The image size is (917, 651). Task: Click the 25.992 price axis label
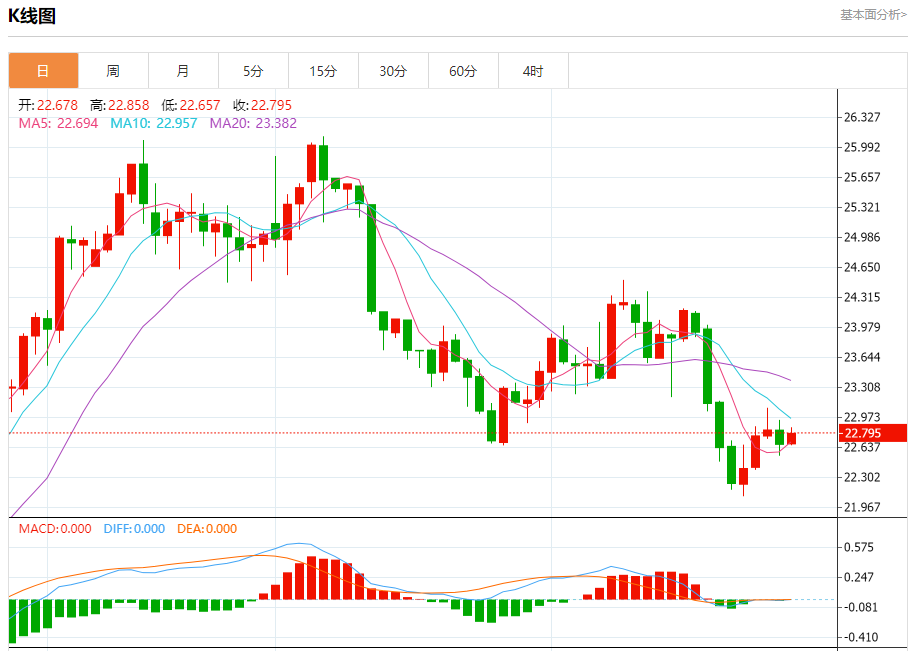coord(862,147)
